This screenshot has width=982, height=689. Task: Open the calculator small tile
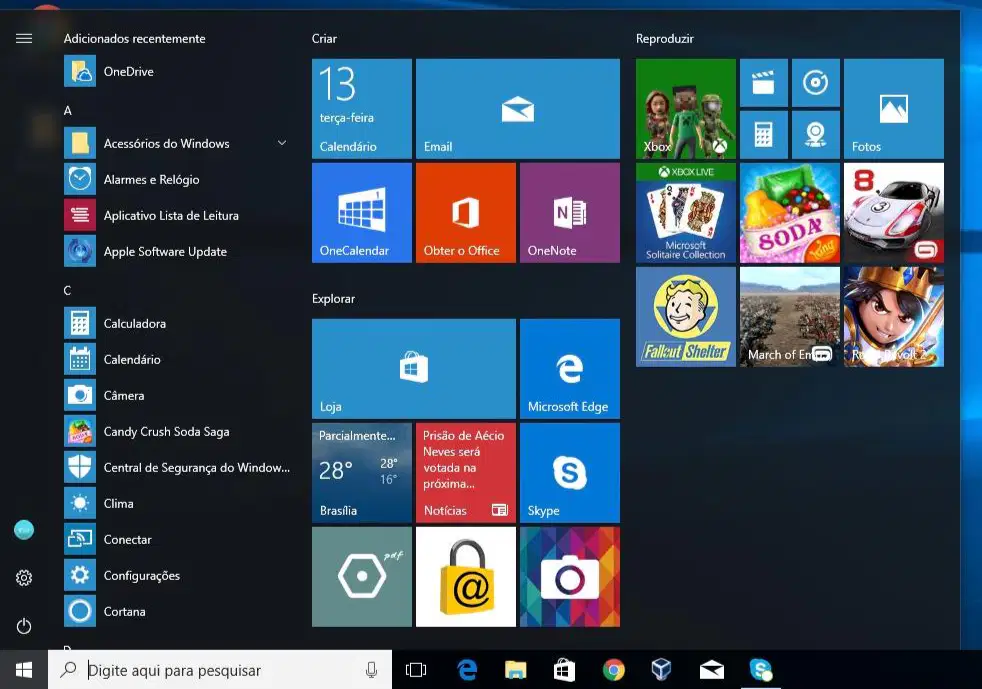763,135
